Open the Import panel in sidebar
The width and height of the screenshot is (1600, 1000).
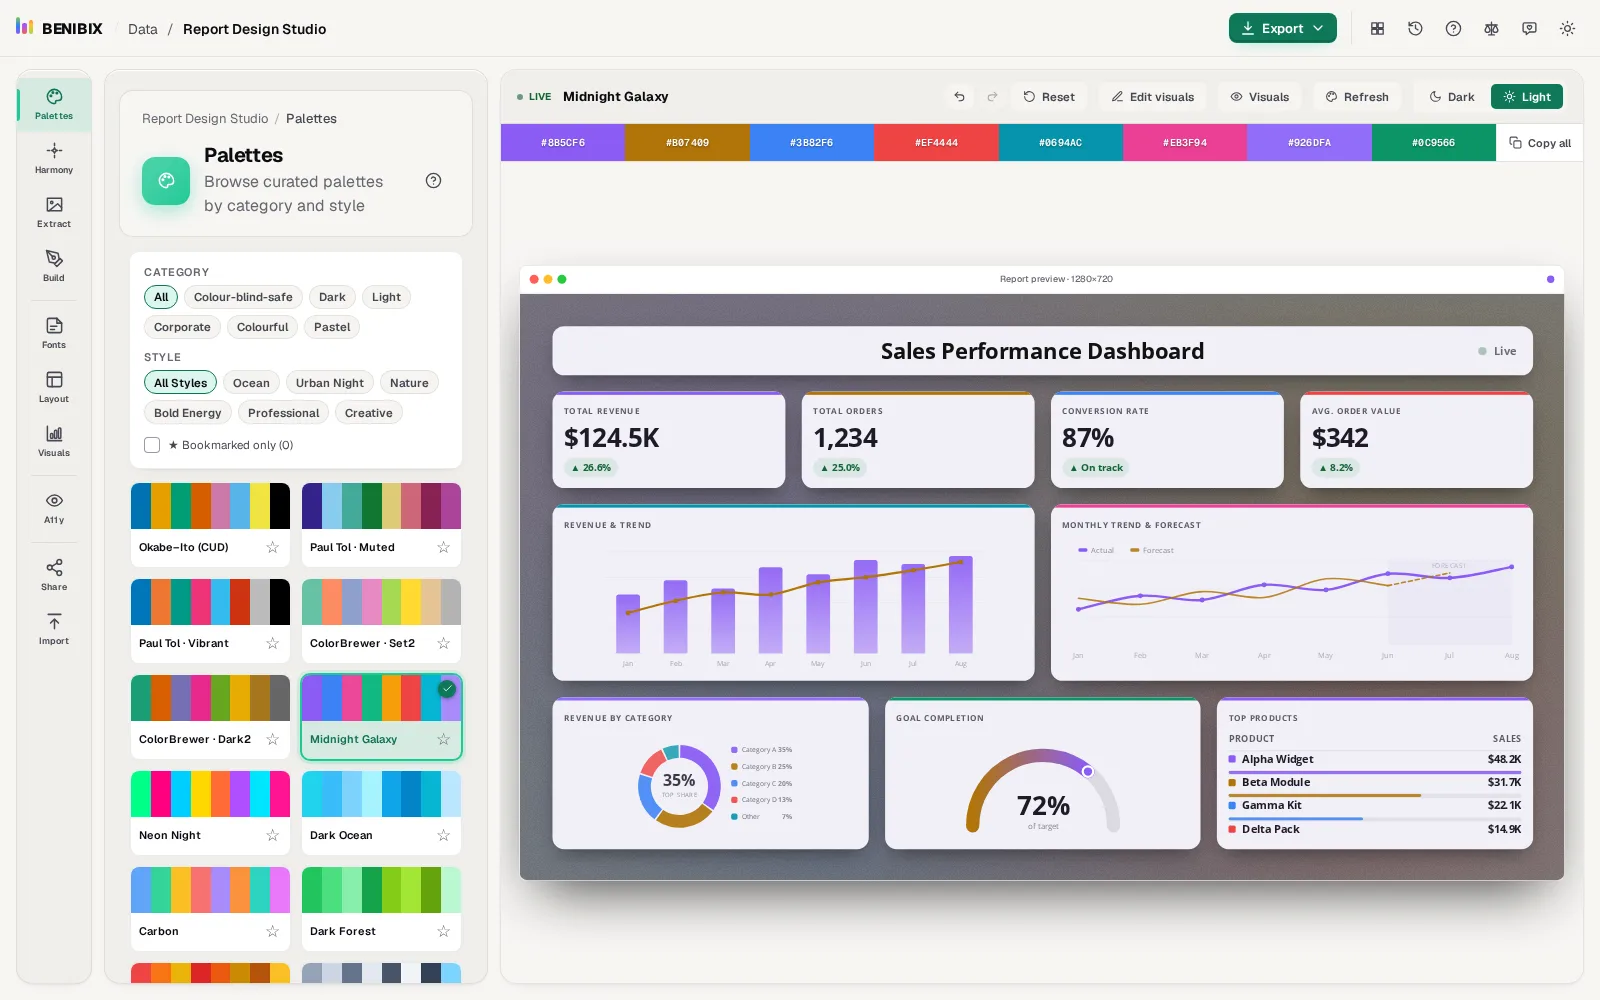(x=54, y=629)
